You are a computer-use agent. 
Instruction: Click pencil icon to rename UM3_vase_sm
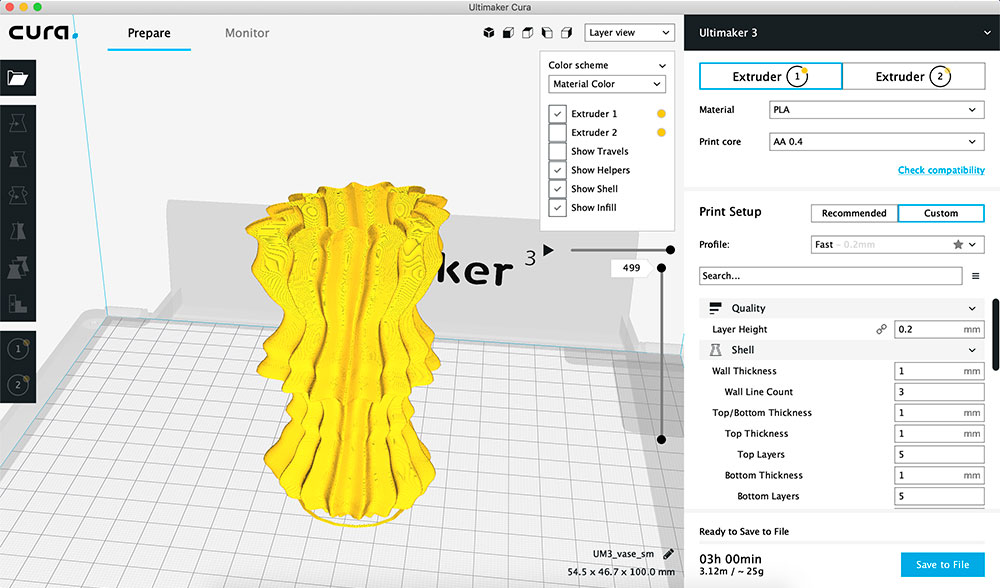(668, 554)
